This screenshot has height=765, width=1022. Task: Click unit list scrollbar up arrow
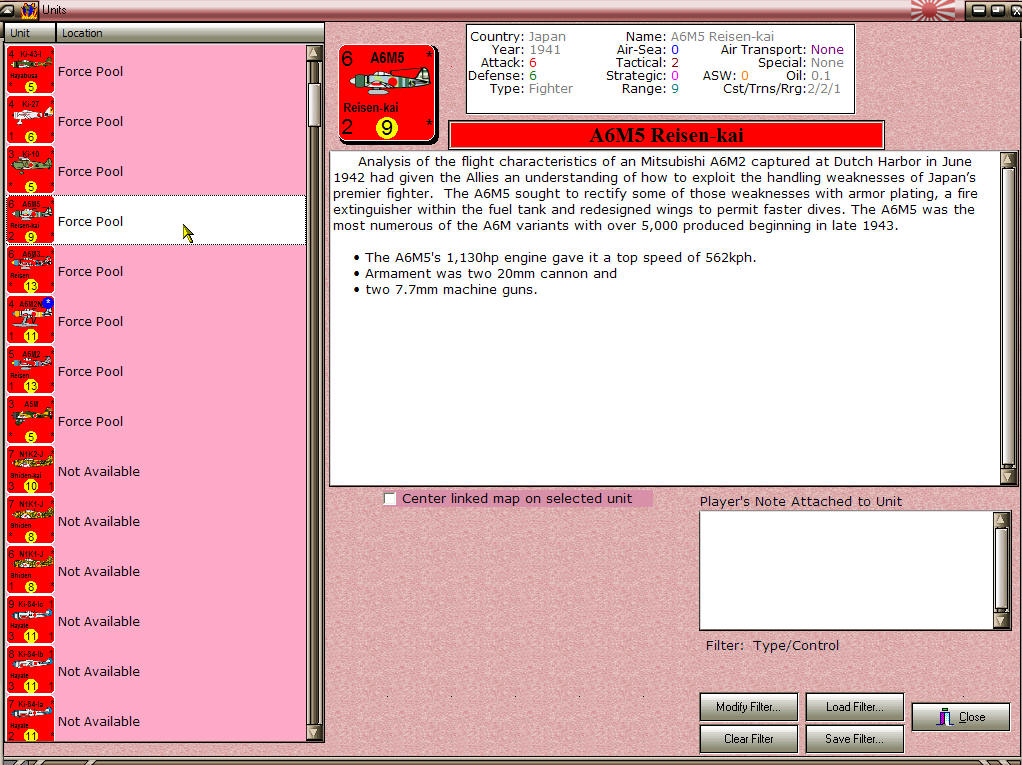(314, 53)
